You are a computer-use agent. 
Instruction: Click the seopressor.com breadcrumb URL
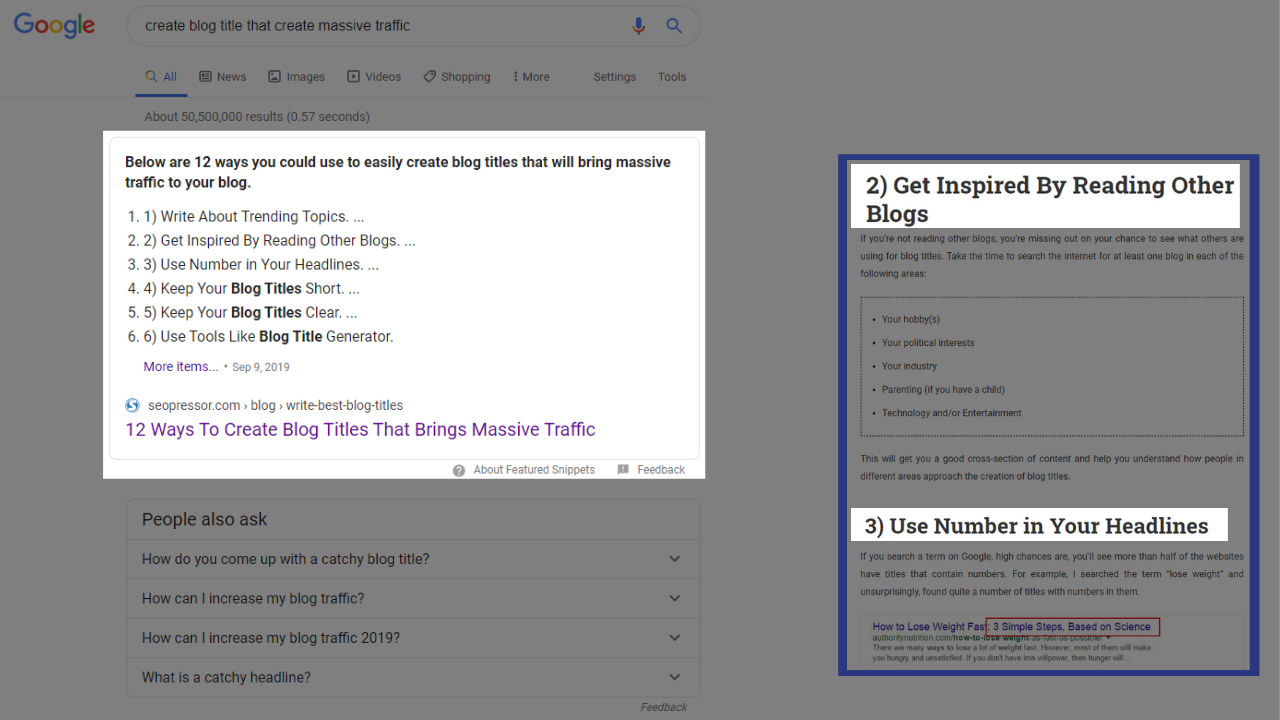tap(275, 405)
